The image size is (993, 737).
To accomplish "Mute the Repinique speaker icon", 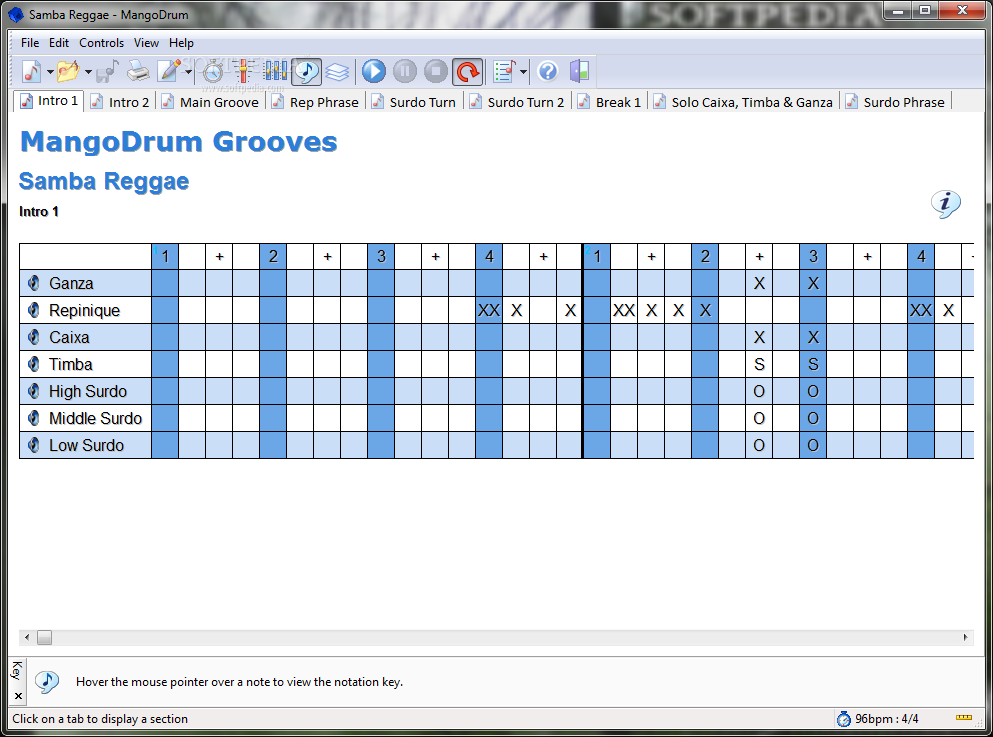I will (34, 310).
